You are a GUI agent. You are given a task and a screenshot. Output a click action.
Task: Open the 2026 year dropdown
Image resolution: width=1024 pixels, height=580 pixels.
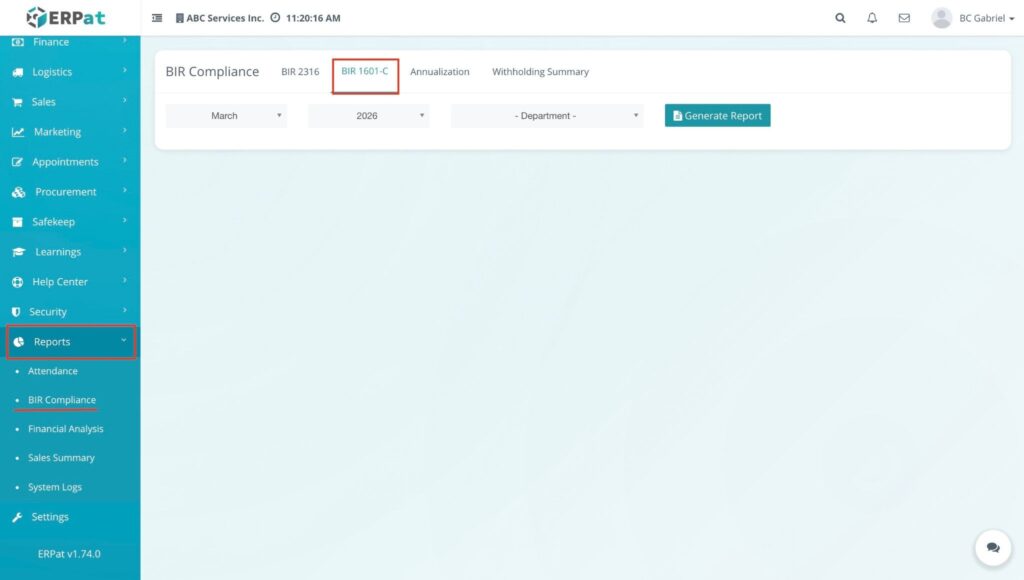tap(368, 116)
